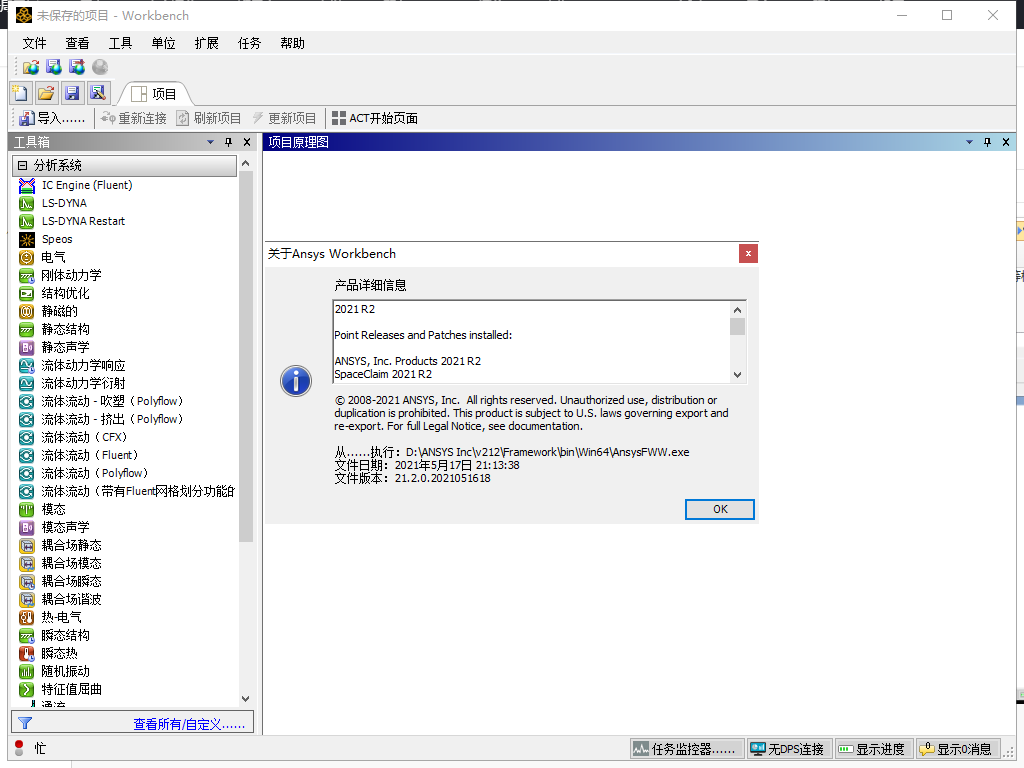Select the LS-DYNA Restart icon
1024x768 pixels.
[x=27, y=221]
